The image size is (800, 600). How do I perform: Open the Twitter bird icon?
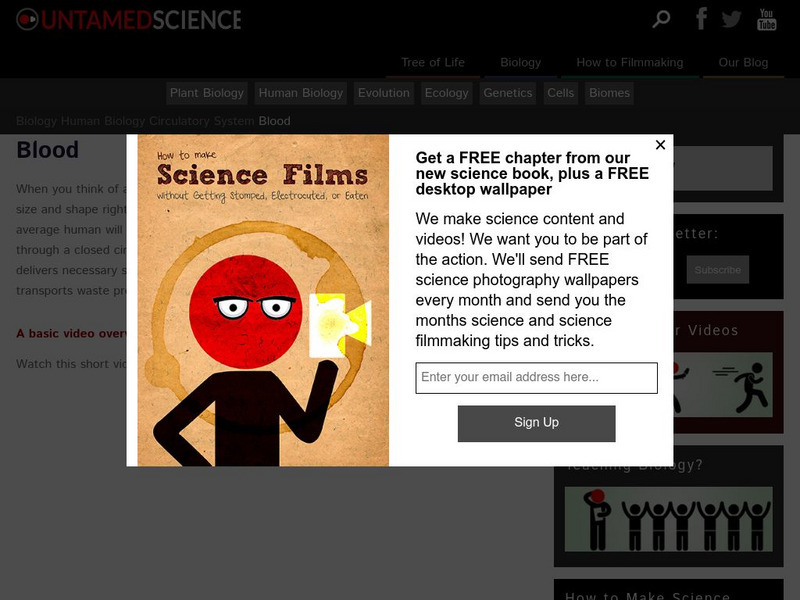pos(732,19)
